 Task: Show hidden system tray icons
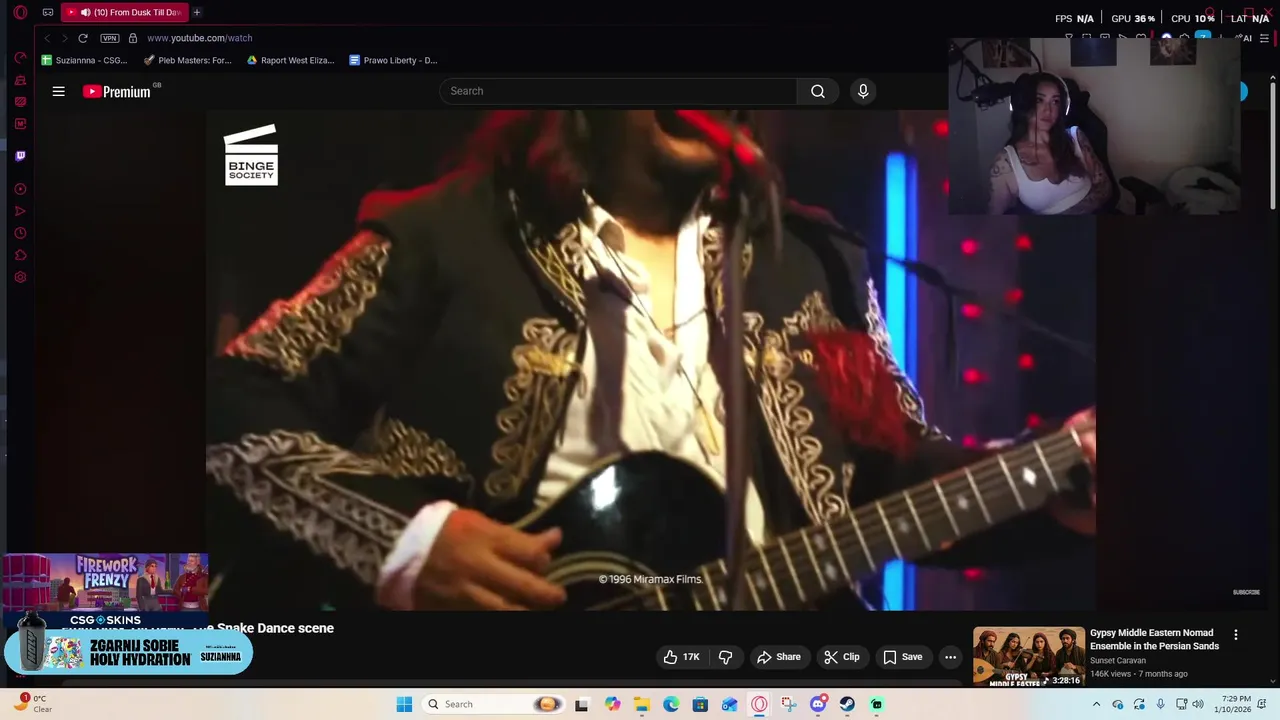(1096, 704)
